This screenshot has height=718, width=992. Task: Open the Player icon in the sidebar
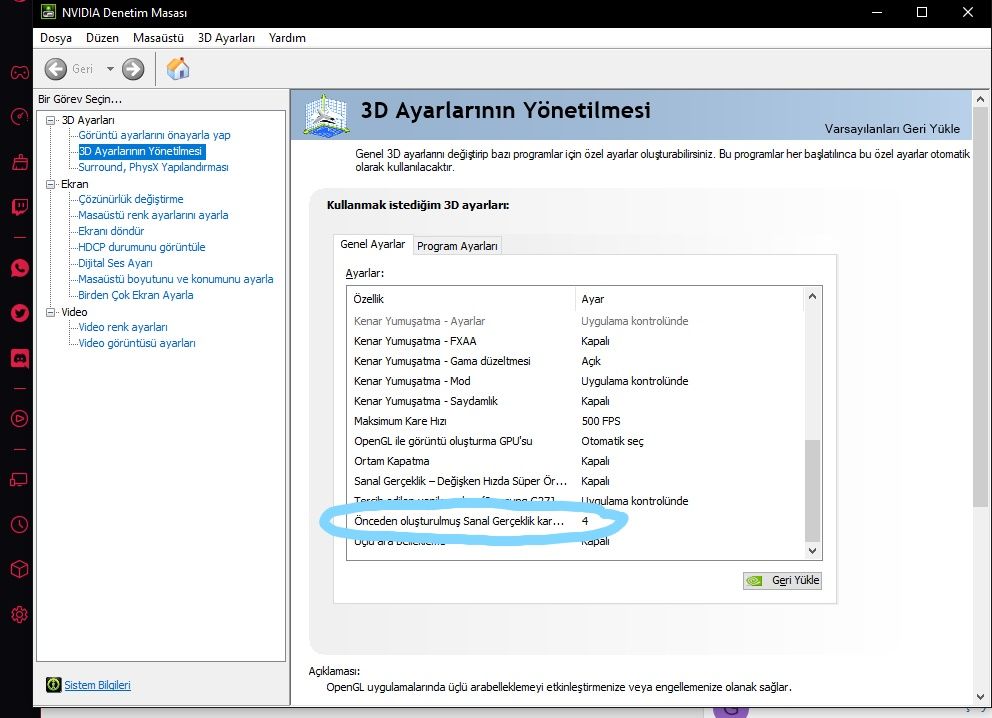pyautogui.click(x=19, y=418)
